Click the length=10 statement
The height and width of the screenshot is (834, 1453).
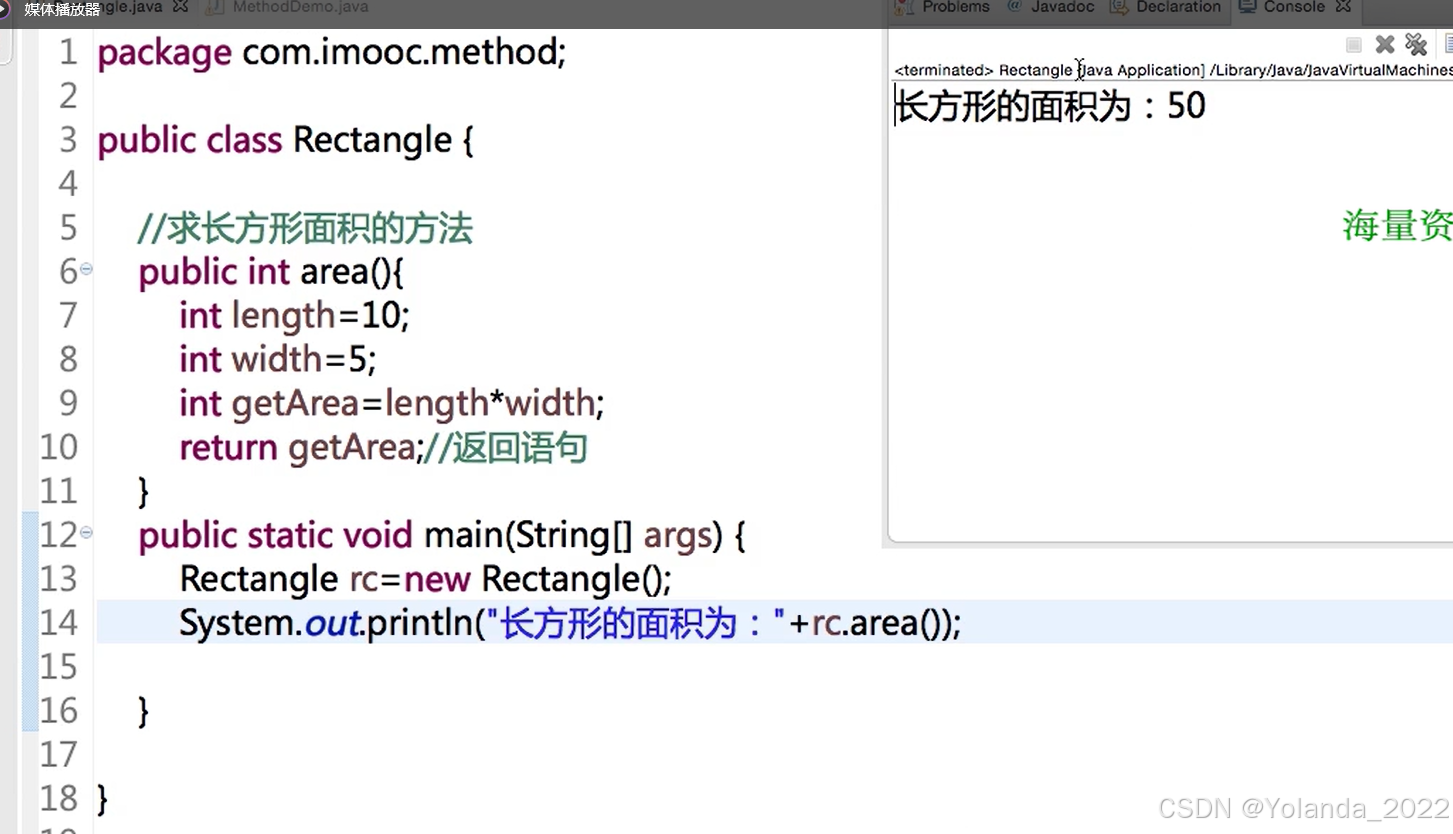[x=295, y=316]
